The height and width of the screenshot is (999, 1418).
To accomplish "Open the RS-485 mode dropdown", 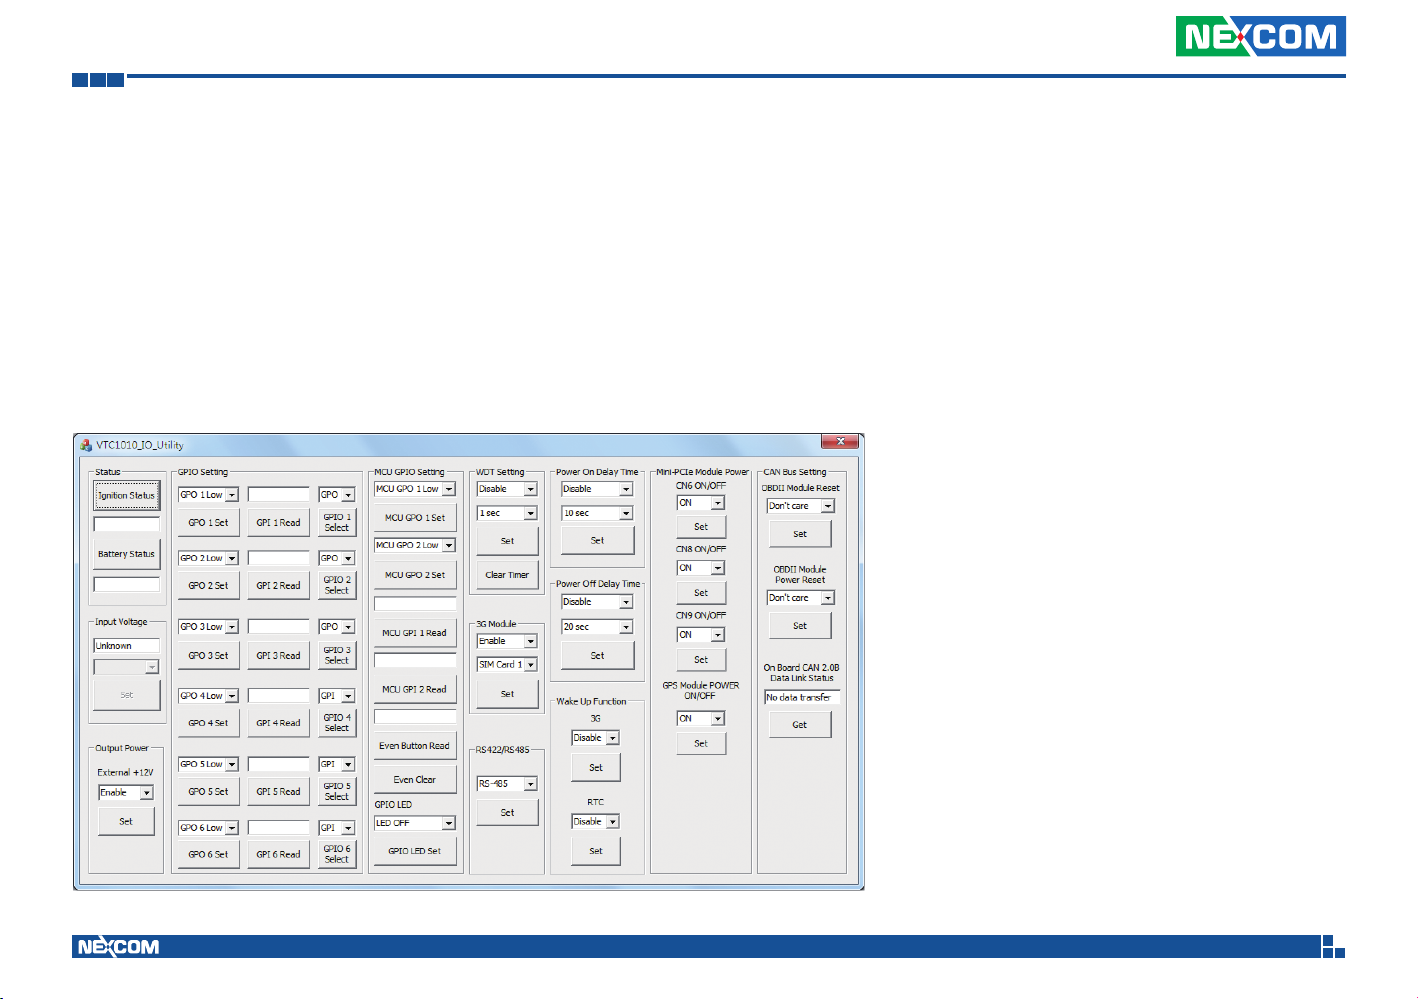I will point(507,784).
